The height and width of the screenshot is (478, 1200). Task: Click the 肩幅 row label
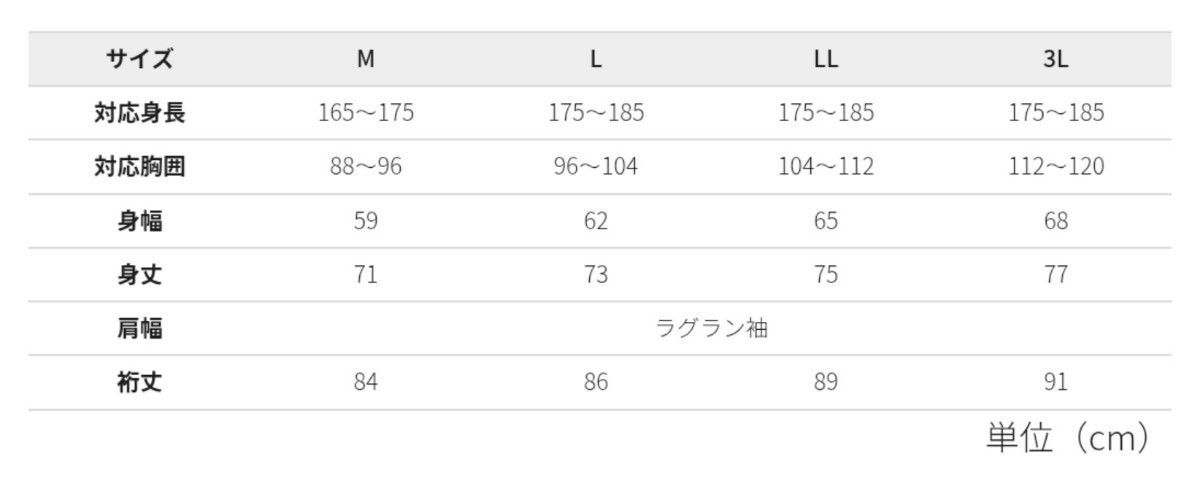(140, 328)
